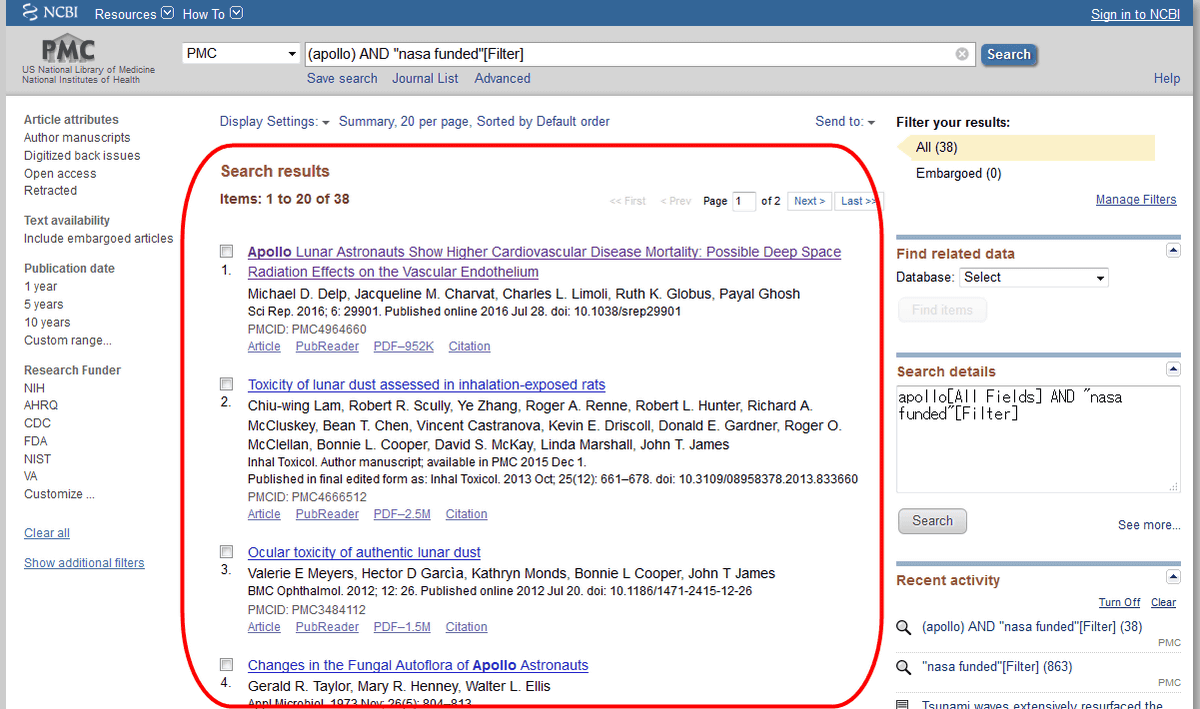Image resolution: width=1200 pixels, height=709 pixels.
Task: Click Customize research funder link
Action: (59, 494)
